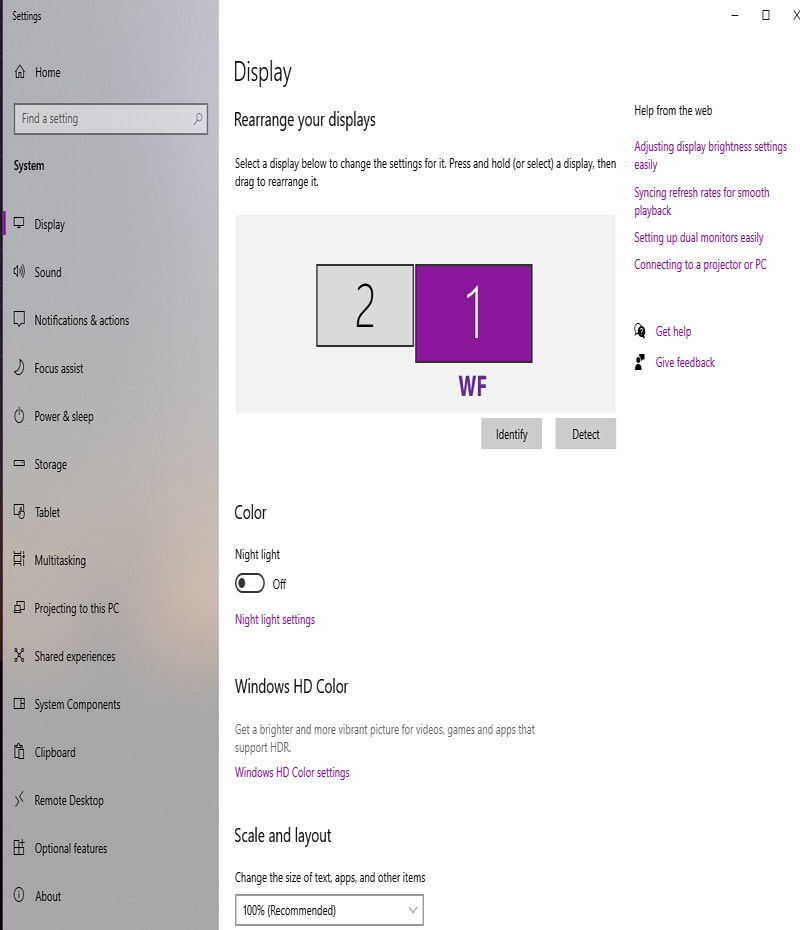
Task: Click the Notifications & actions icon
Action: (x=20, y=320)
